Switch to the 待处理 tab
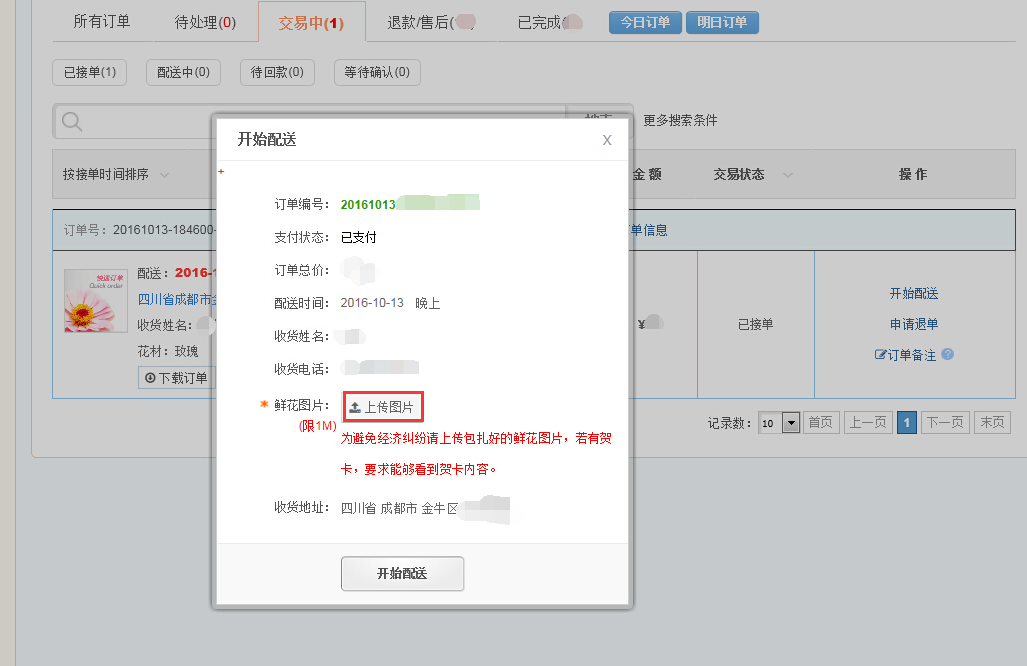Screen dimensions: 1027x666 pos(205,22)
